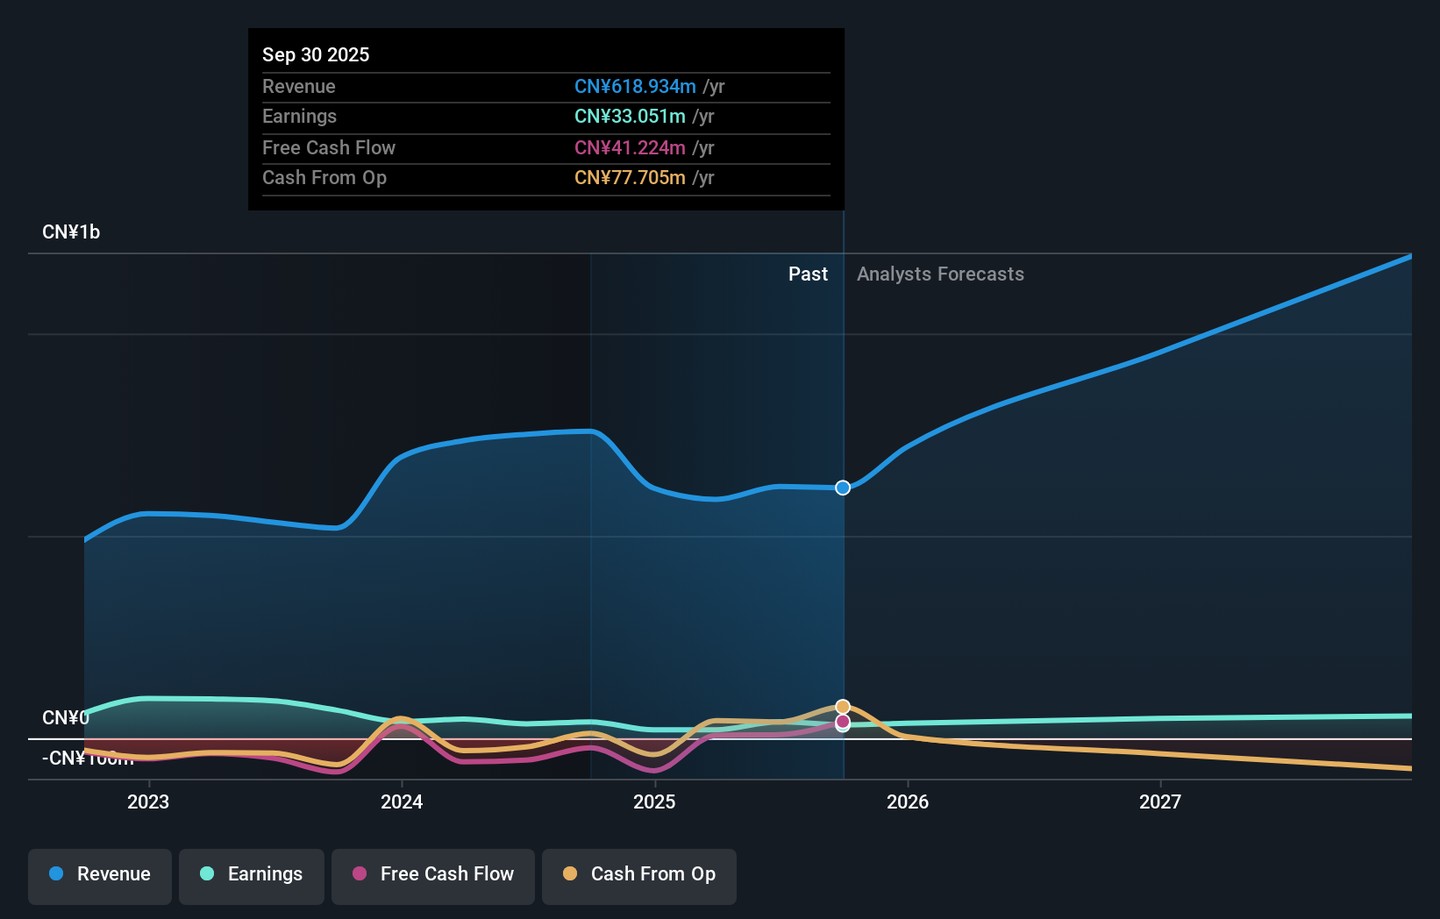Click the Earnings value CN¥33.051m
The image size is (1440, 919).
point(630,117)
